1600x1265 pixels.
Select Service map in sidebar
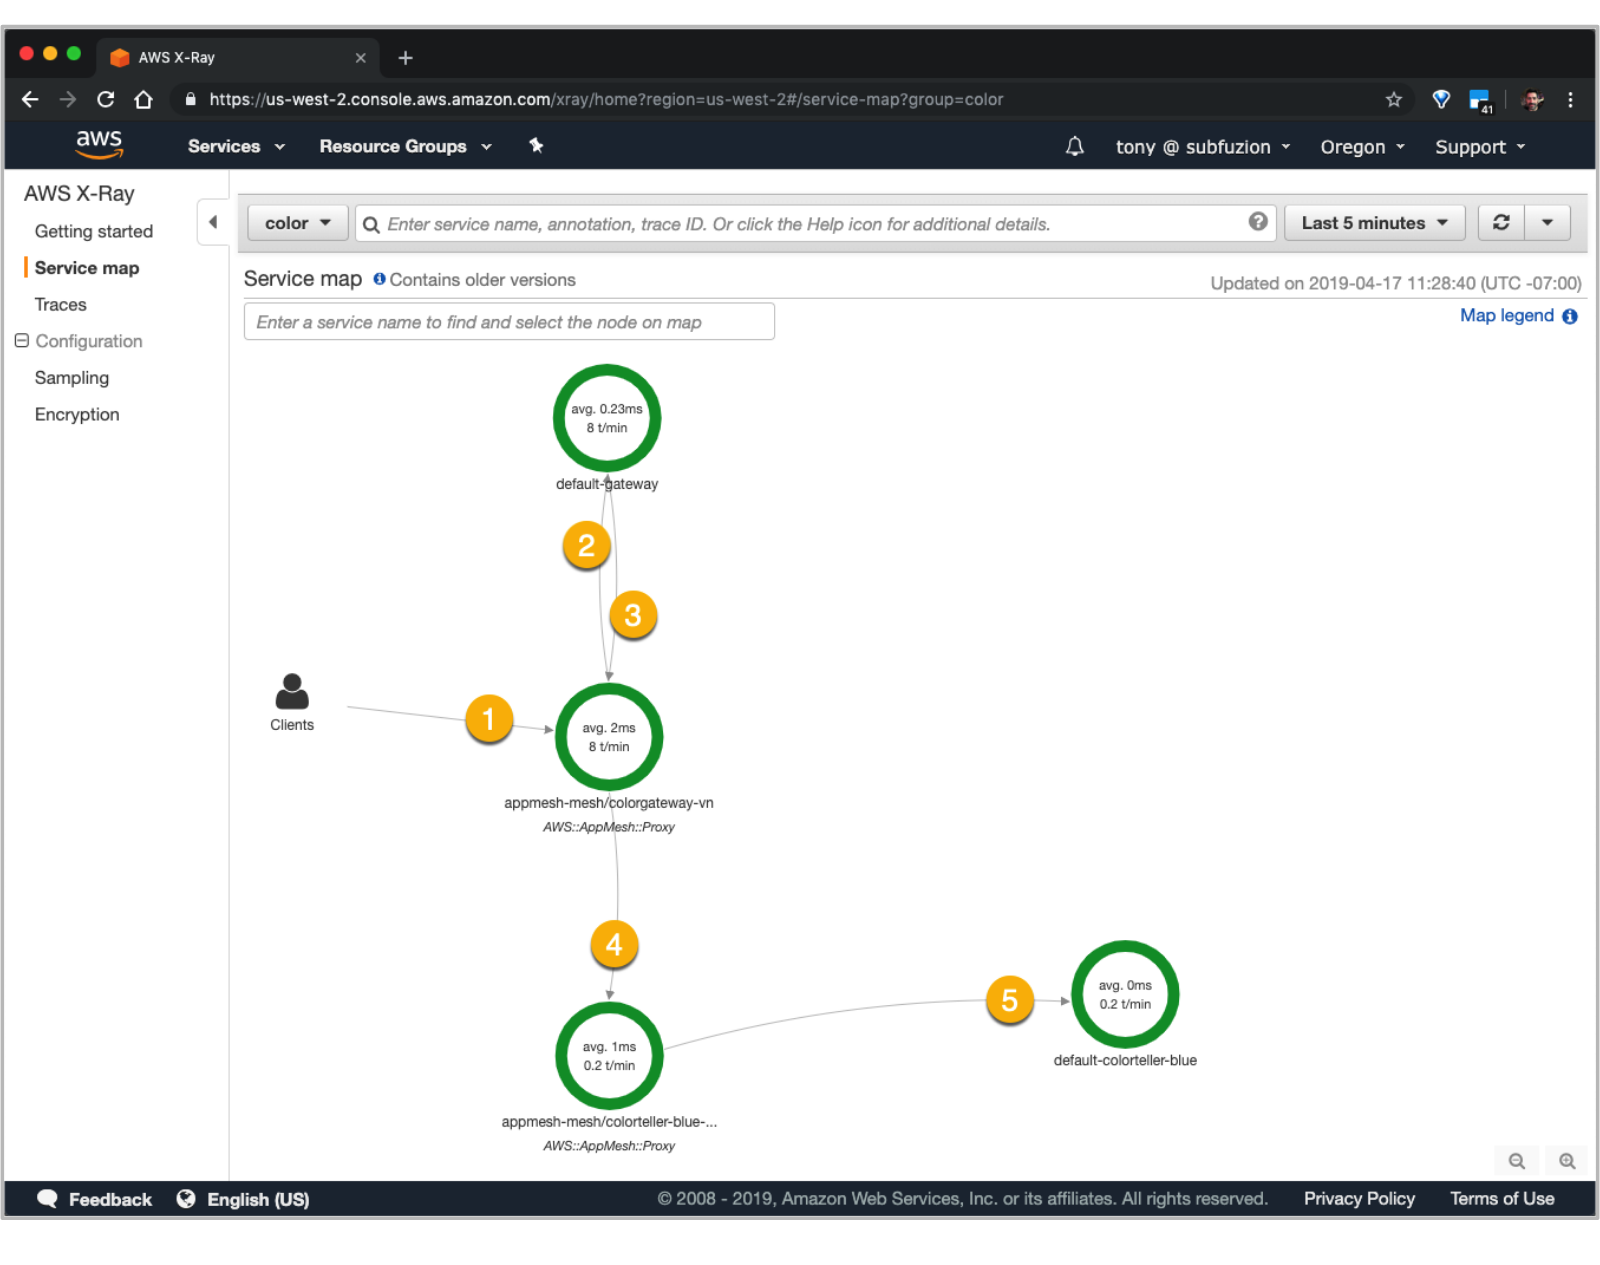[87, 268]
